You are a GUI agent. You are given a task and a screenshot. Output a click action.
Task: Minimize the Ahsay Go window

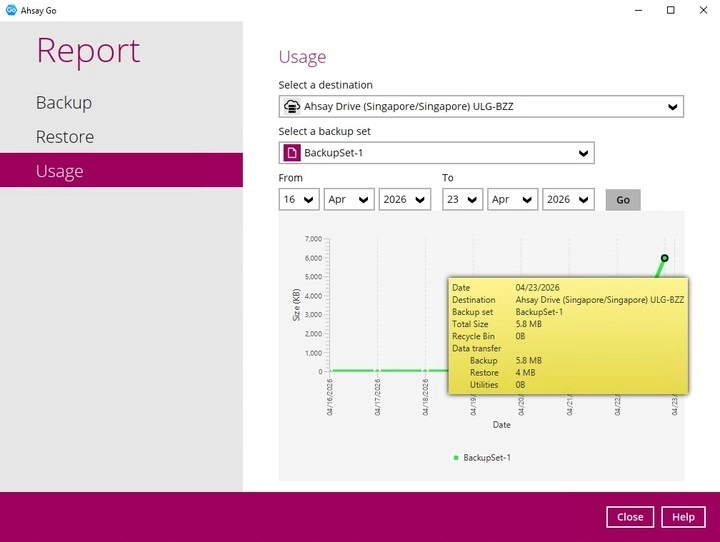(x=638, y=10)
